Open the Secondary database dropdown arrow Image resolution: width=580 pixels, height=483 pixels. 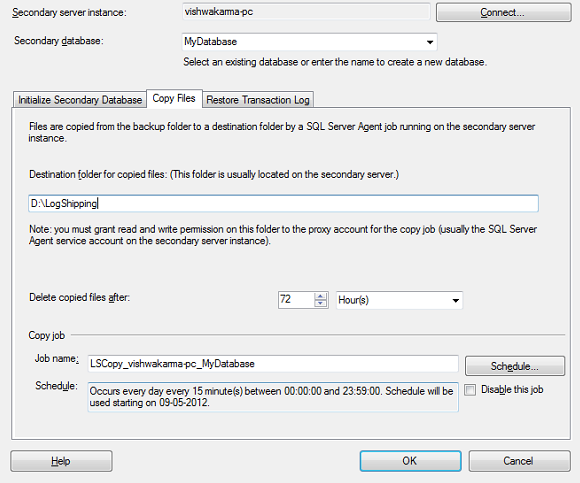point(430,42)
